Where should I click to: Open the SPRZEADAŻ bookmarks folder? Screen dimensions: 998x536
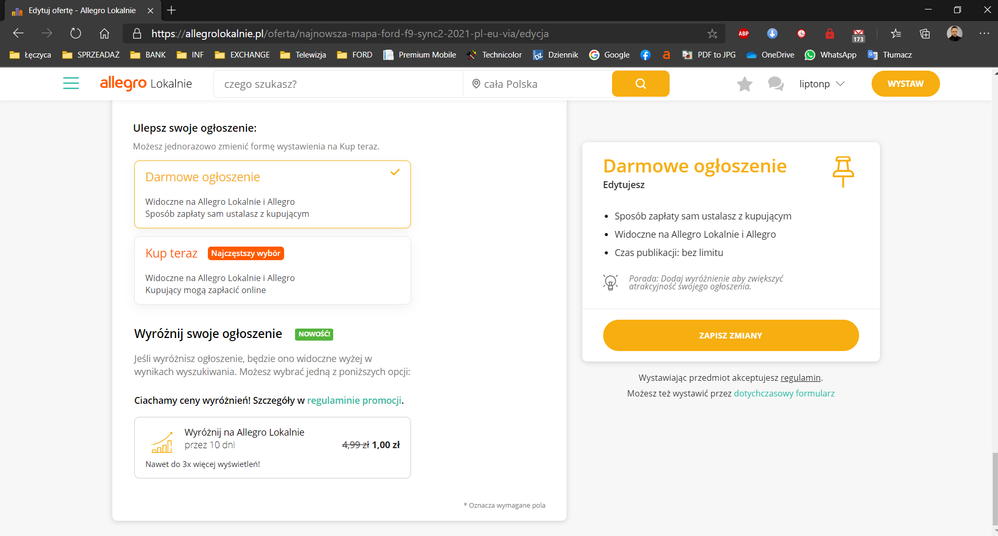tap(91, 55)
